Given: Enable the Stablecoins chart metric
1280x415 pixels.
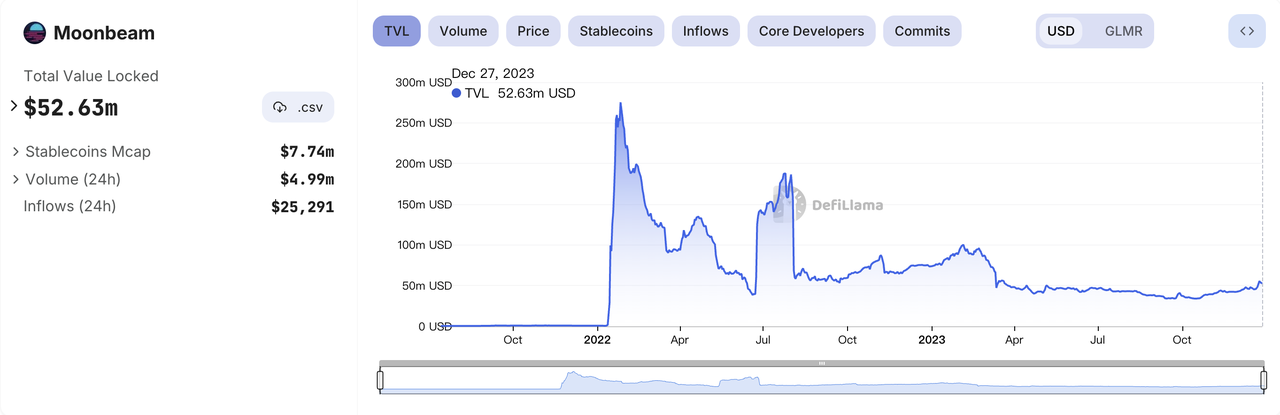Looking at the screenshot, I should (616, 31).
